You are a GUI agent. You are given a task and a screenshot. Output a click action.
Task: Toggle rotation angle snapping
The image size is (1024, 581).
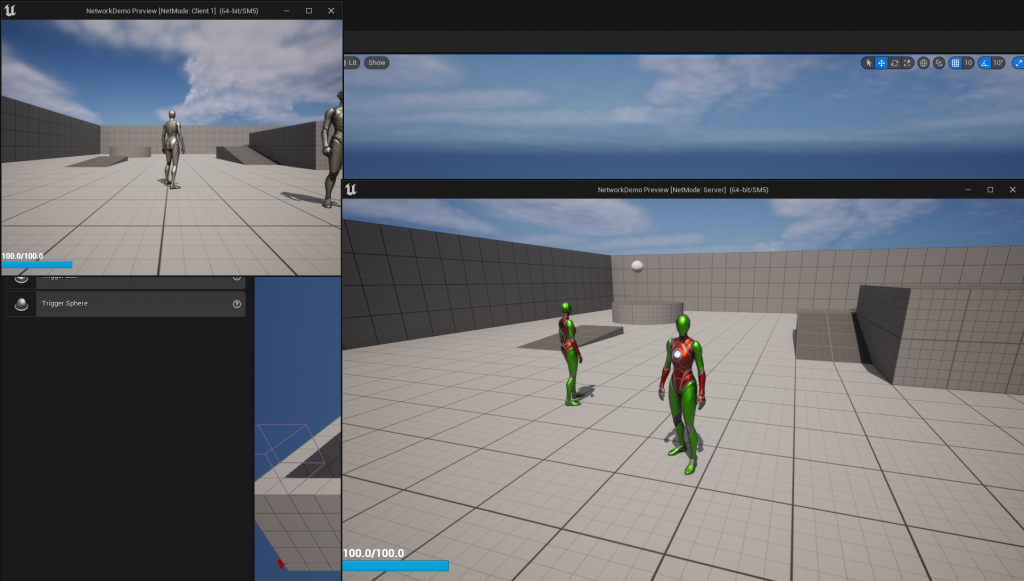pos(985,63)
